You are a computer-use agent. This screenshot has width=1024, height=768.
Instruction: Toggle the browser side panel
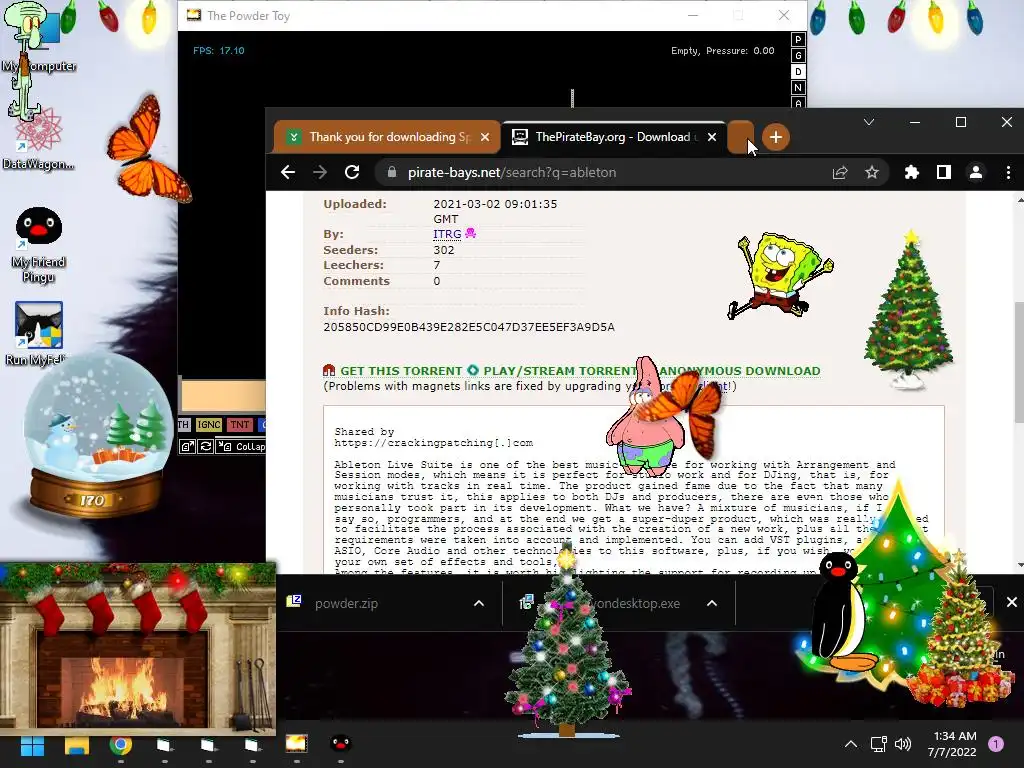944,172
